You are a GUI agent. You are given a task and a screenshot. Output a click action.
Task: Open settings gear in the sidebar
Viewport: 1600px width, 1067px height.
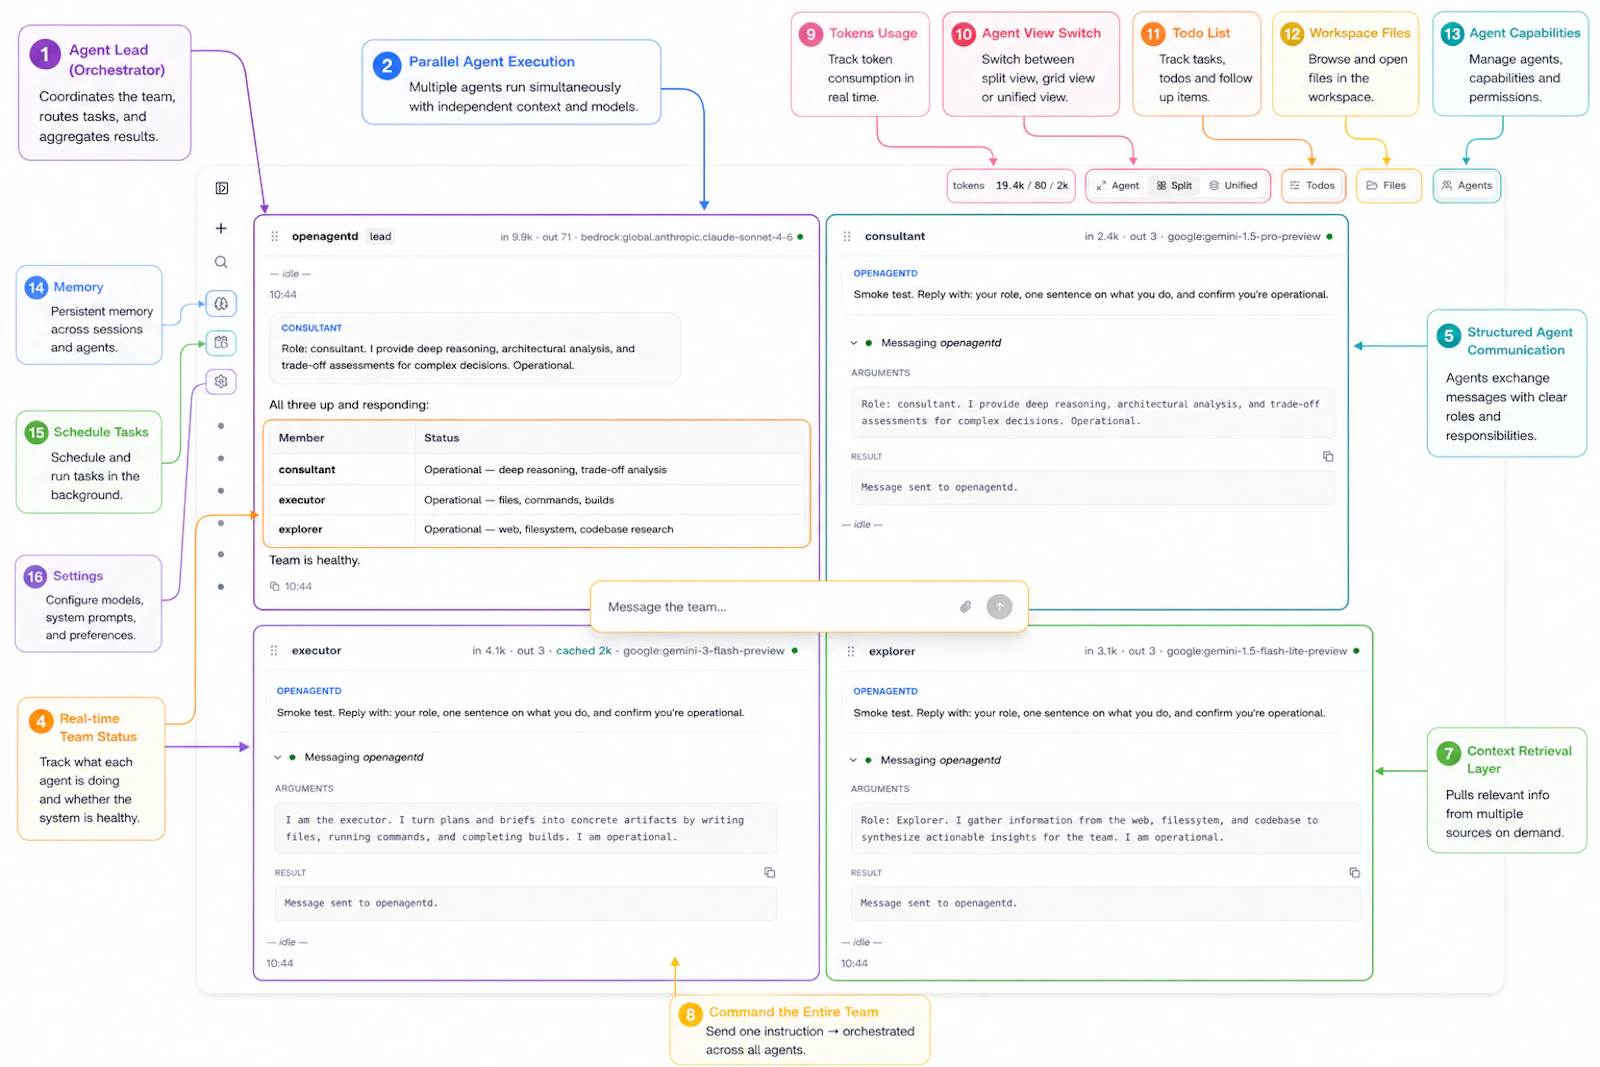(221, 381)
